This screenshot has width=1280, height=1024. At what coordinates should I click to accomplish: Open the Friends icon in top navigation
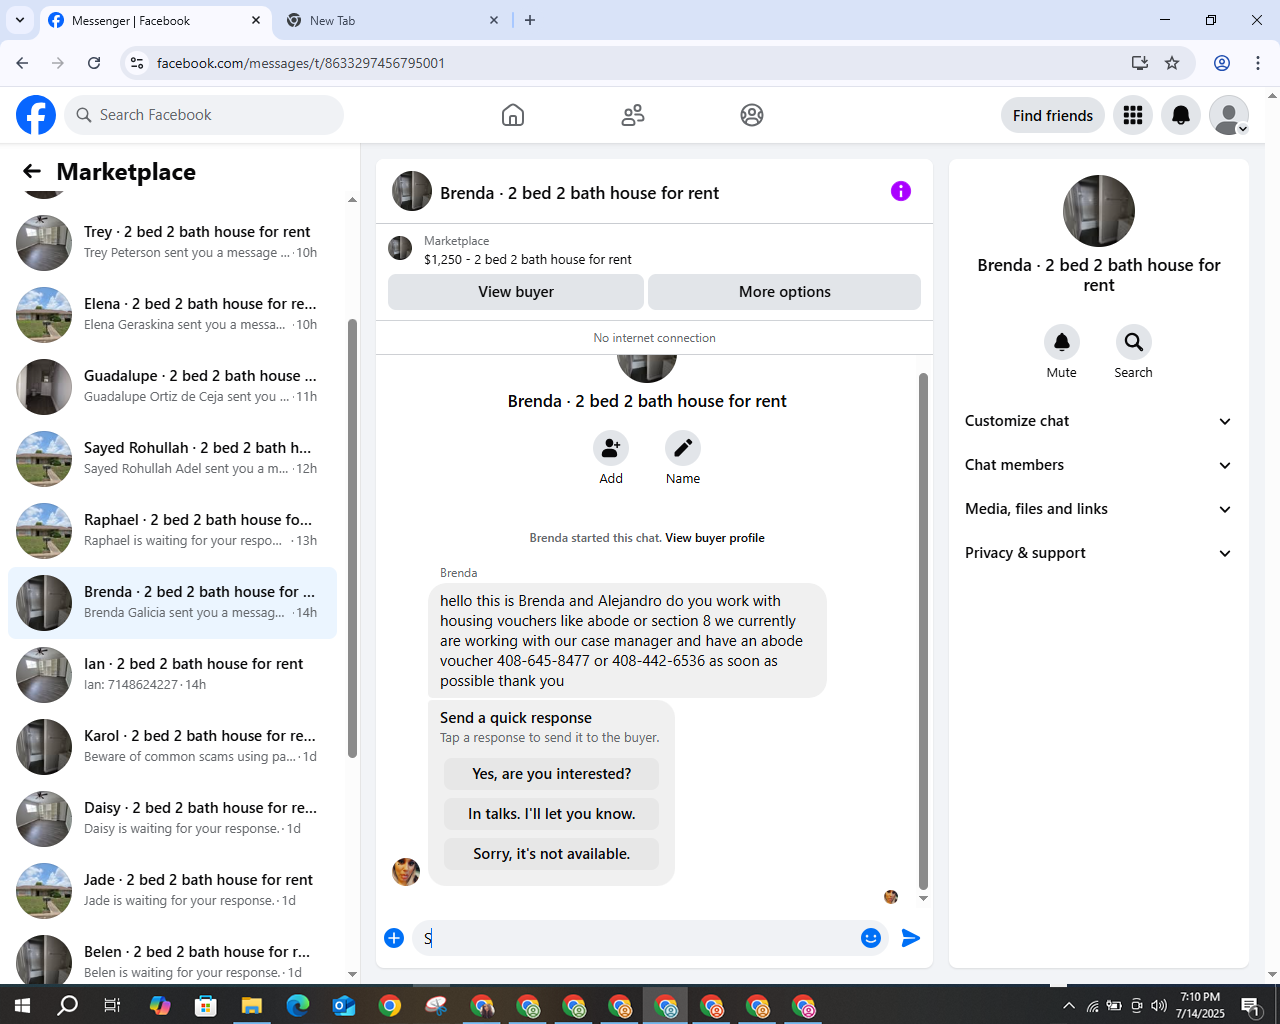coord(633,115)
